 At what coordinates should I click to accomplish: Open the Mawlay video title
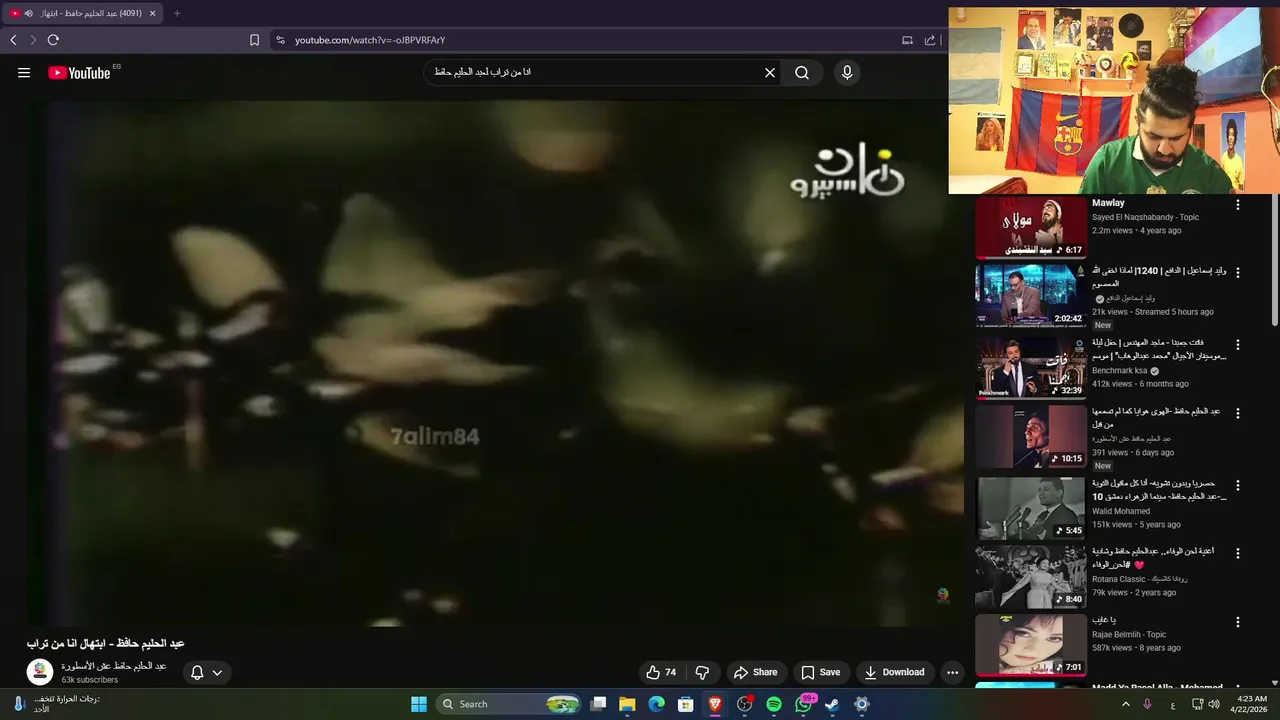(1108, 203)
